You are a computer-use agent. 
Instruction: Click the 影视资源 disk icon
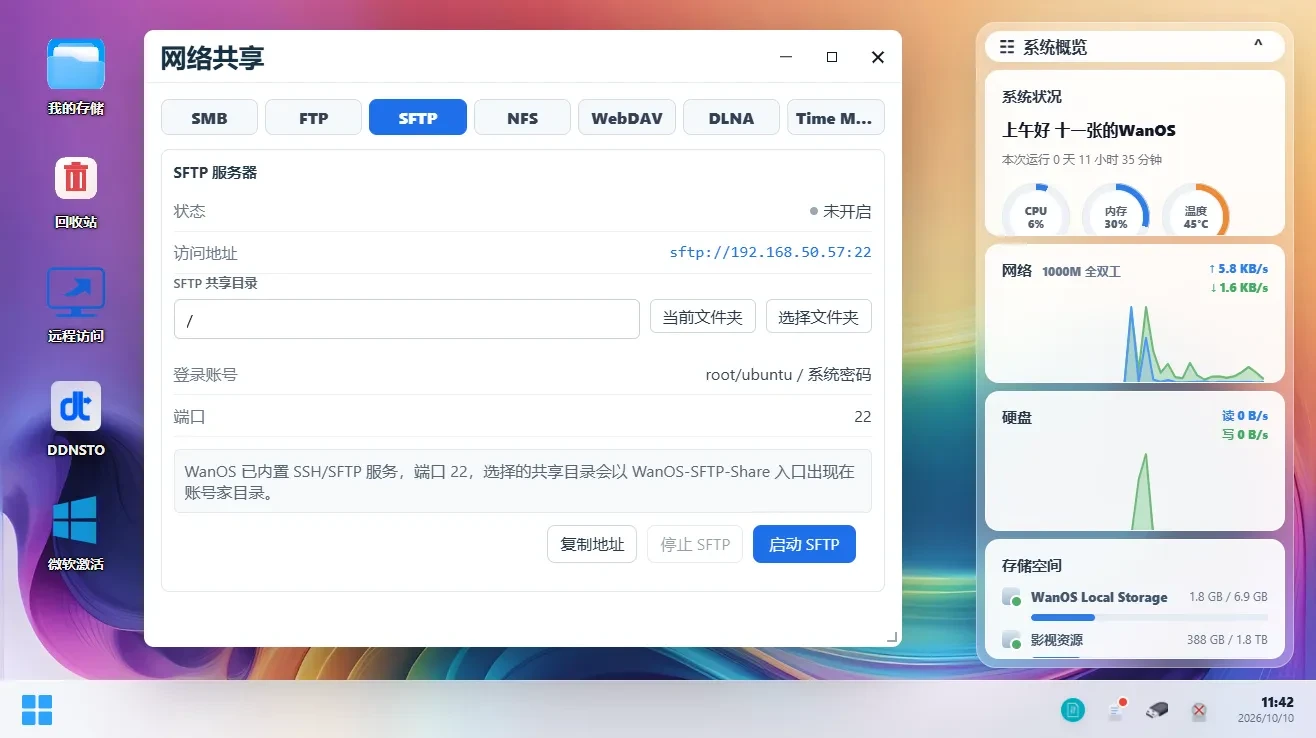(1012, 640)
